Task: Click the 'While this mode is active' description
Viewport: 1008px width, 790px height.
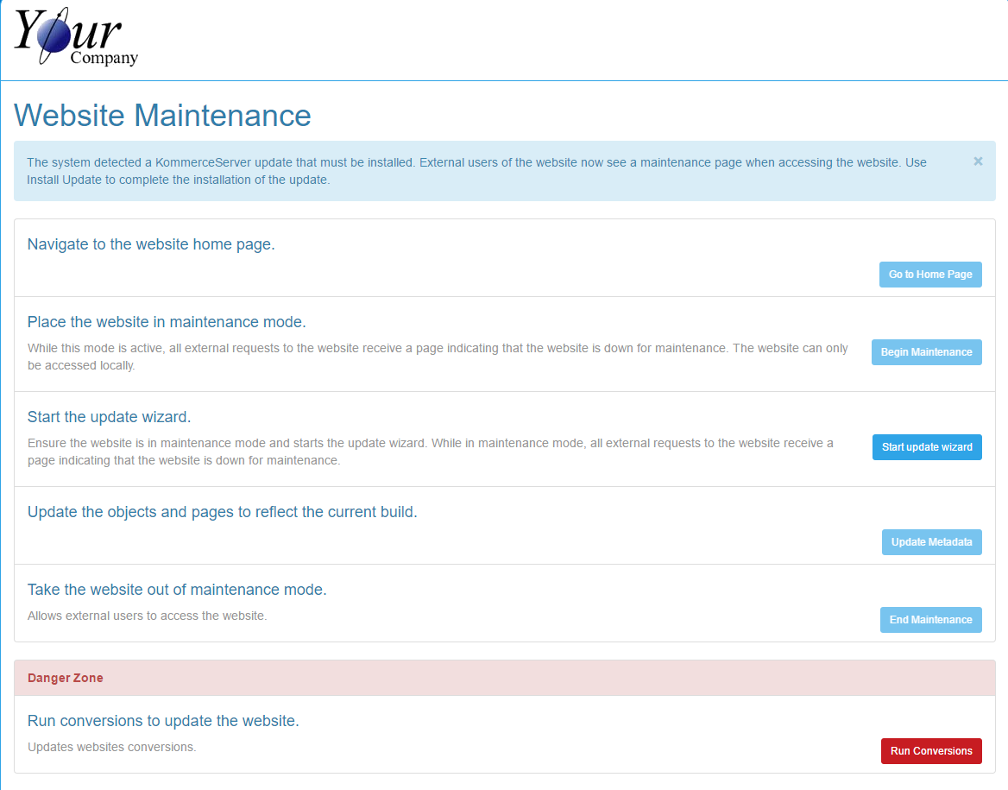Action: (x=438, y=357)
